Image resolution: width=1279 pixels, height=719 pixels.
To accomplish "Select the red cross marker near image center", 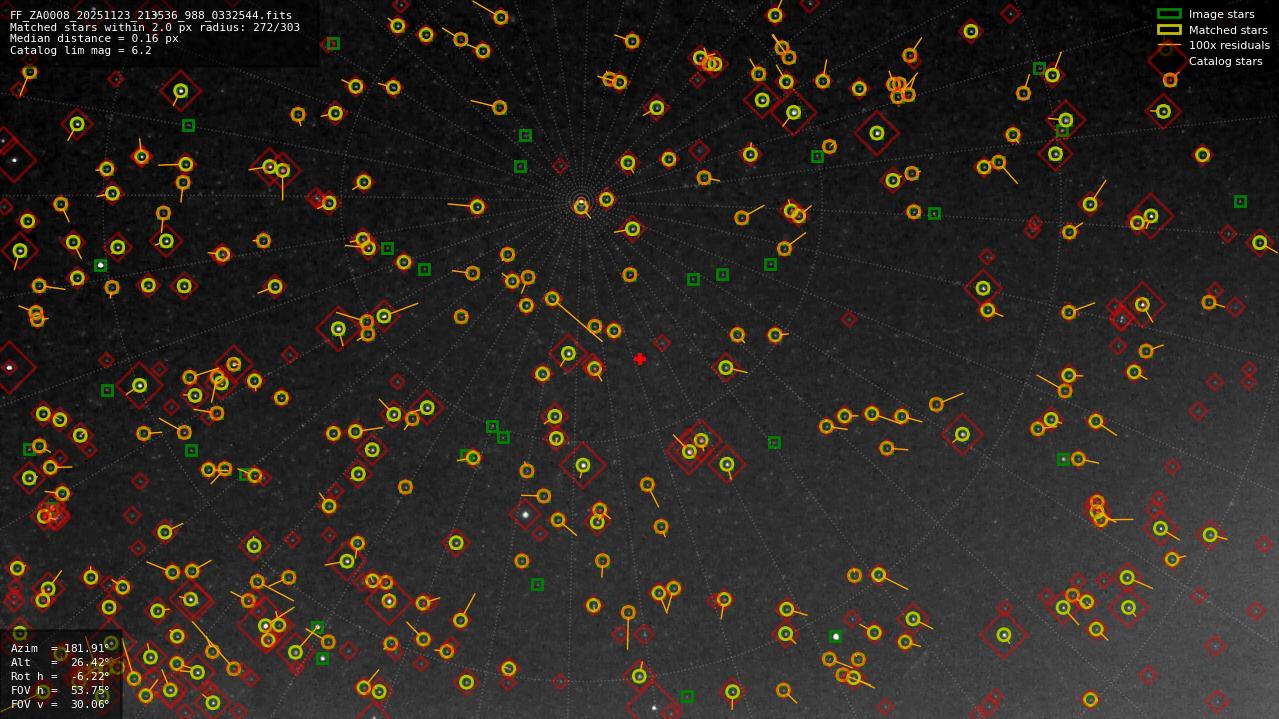I will pyautogui.click(x=641, y=359).
